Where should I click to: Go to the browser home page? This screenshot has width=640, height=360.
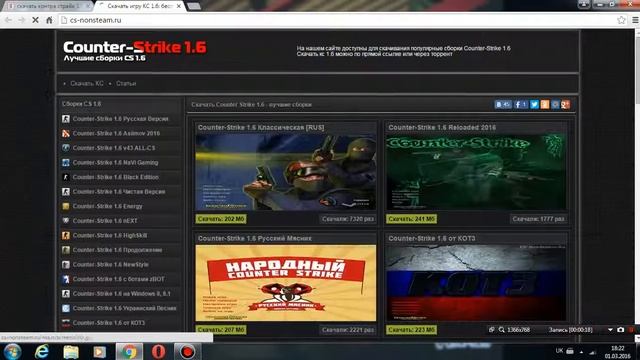pyautogui.click(x=49, y=20)
